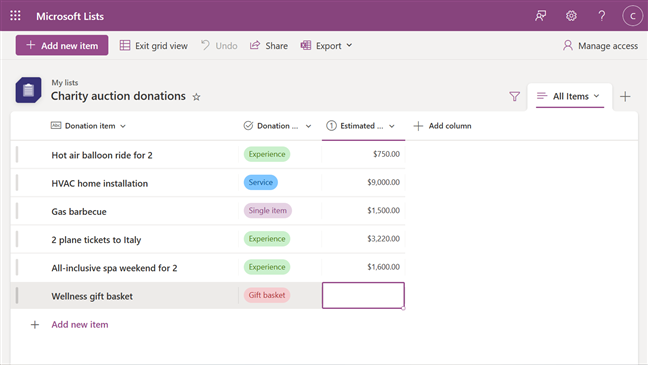Click the Charity auction donations list icon
Viewport: 648px width, 365px height.
coord(29,90)
